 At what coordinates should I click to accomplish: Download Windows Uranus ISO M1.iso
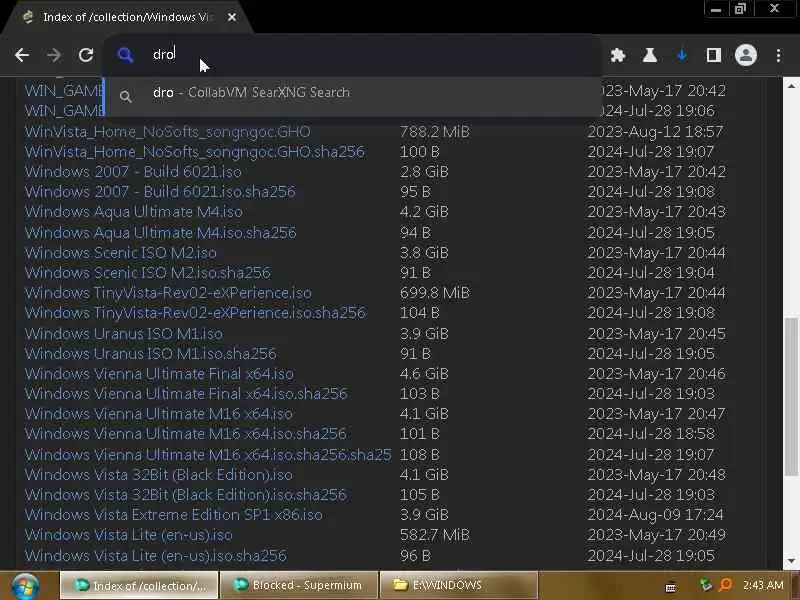click(x=123, y=334)
